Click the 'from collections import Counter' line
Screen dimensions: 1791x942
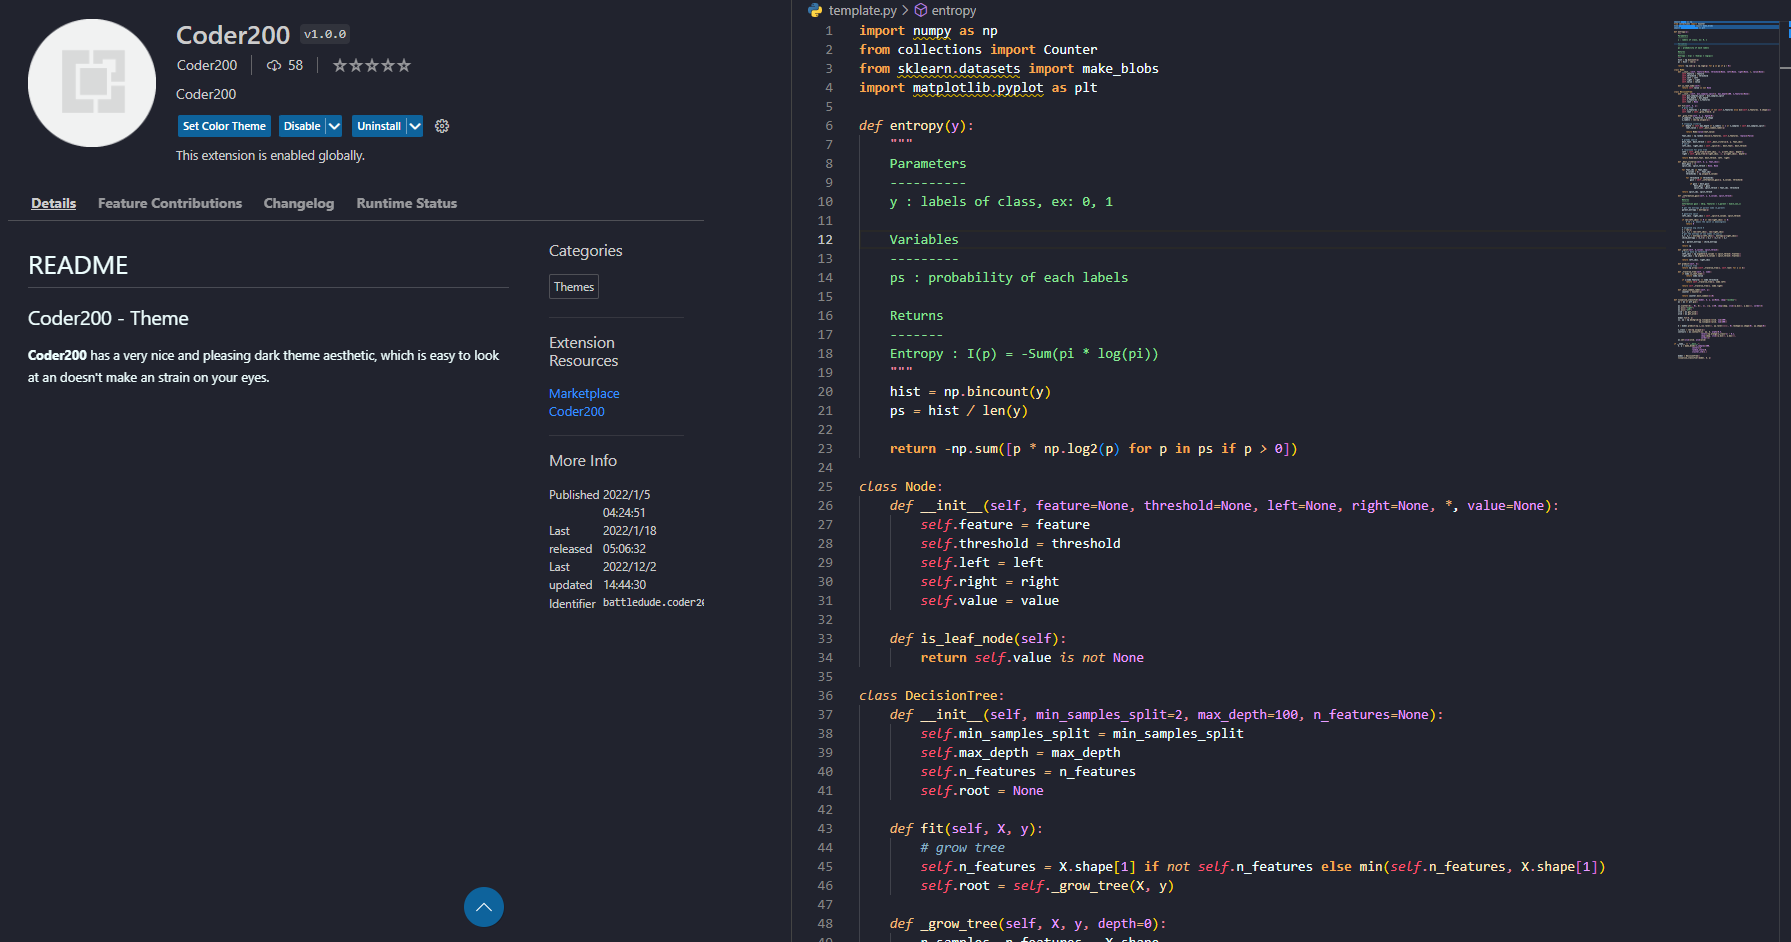point(978,50)
